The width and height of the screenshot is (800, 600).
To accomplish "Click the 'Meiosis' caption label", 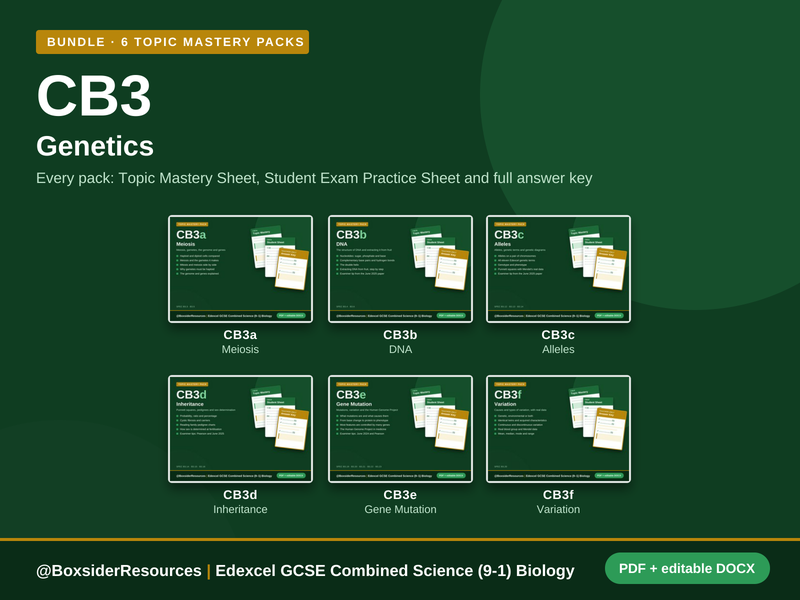I will (x=240, y=349).
